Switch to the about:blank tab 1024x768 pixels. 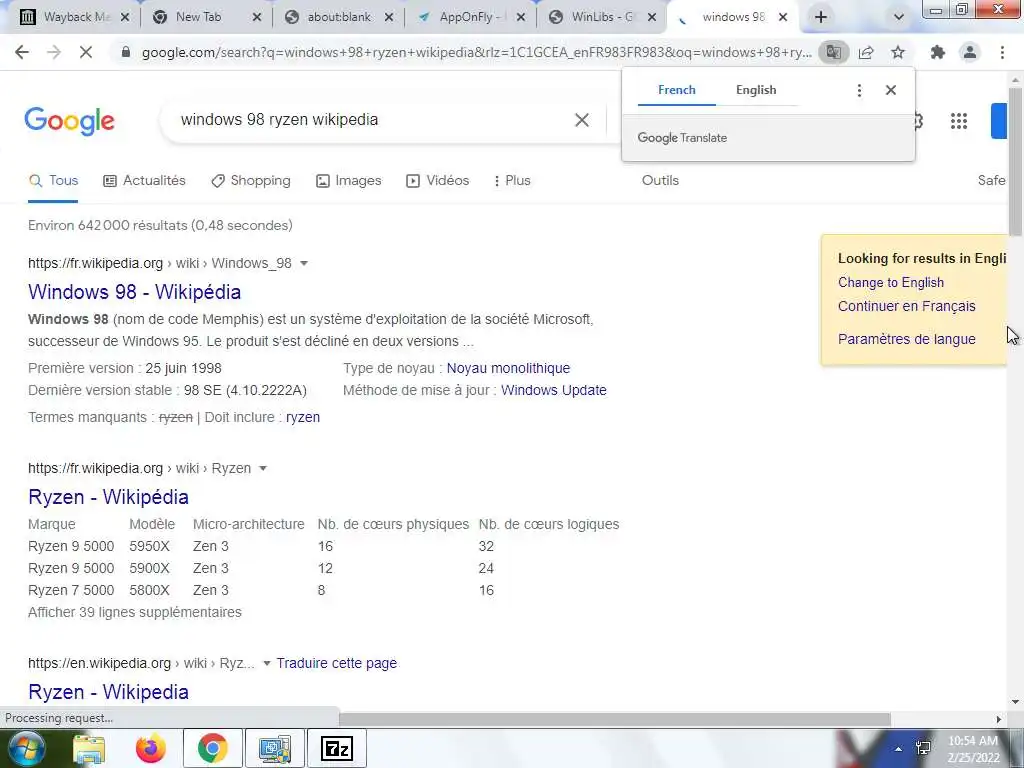339,18
